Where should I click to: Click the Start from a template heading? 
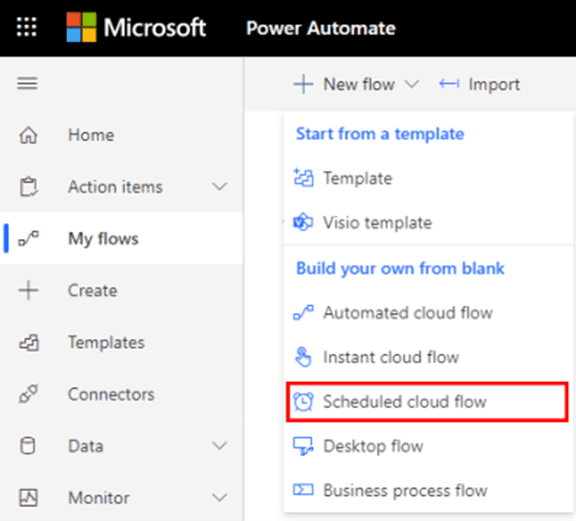[380, 134]
